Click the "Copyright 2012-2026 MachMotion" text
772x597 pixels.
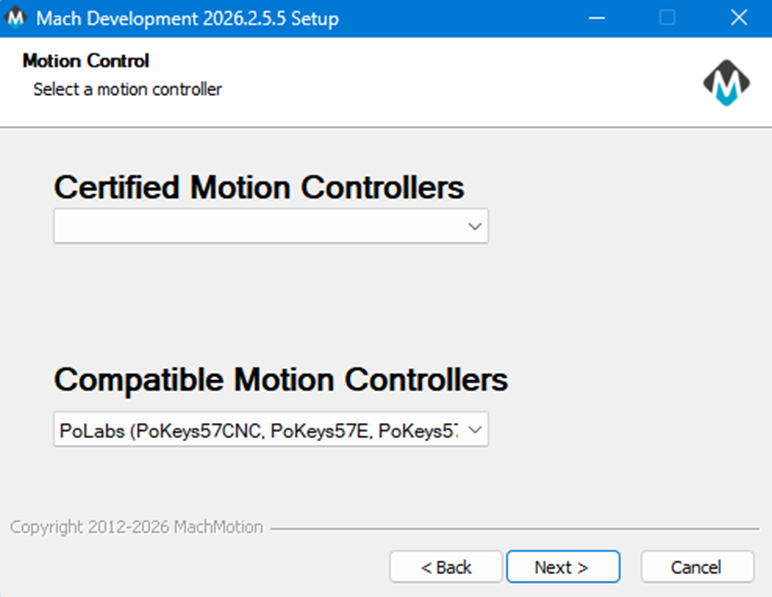(136, 527)
